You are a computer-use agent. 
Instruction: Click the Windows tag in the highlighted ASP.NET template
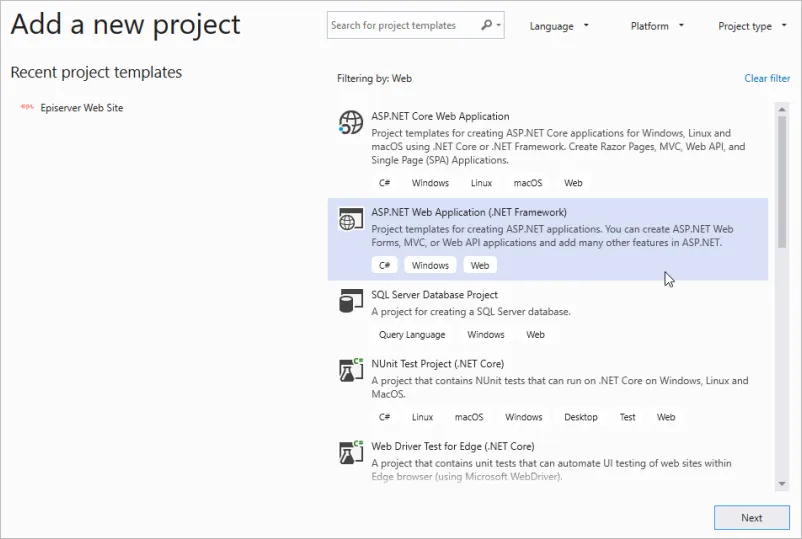click(430, 265)
